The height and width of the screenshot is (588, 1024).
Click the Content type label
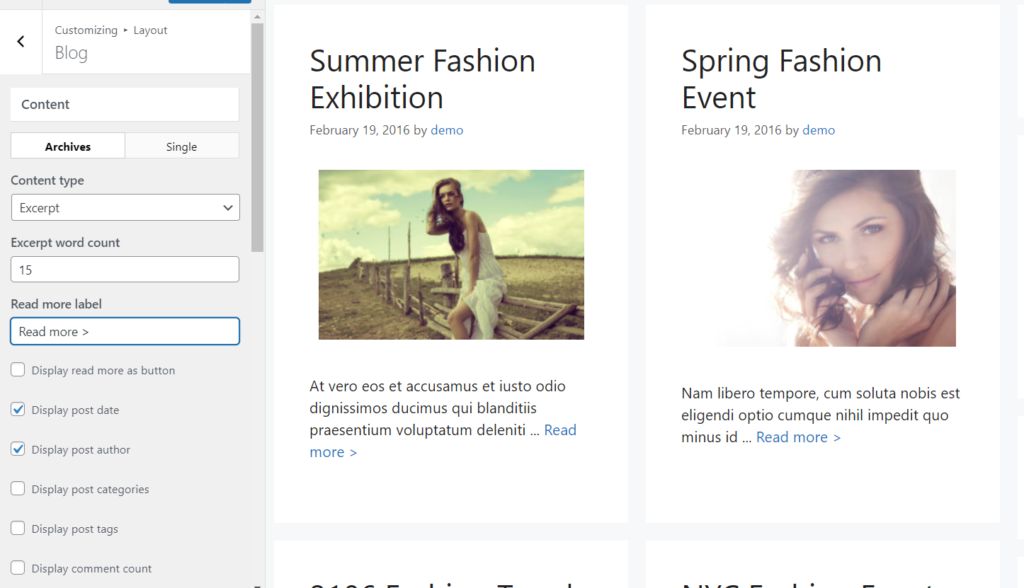tap(47, 180)
